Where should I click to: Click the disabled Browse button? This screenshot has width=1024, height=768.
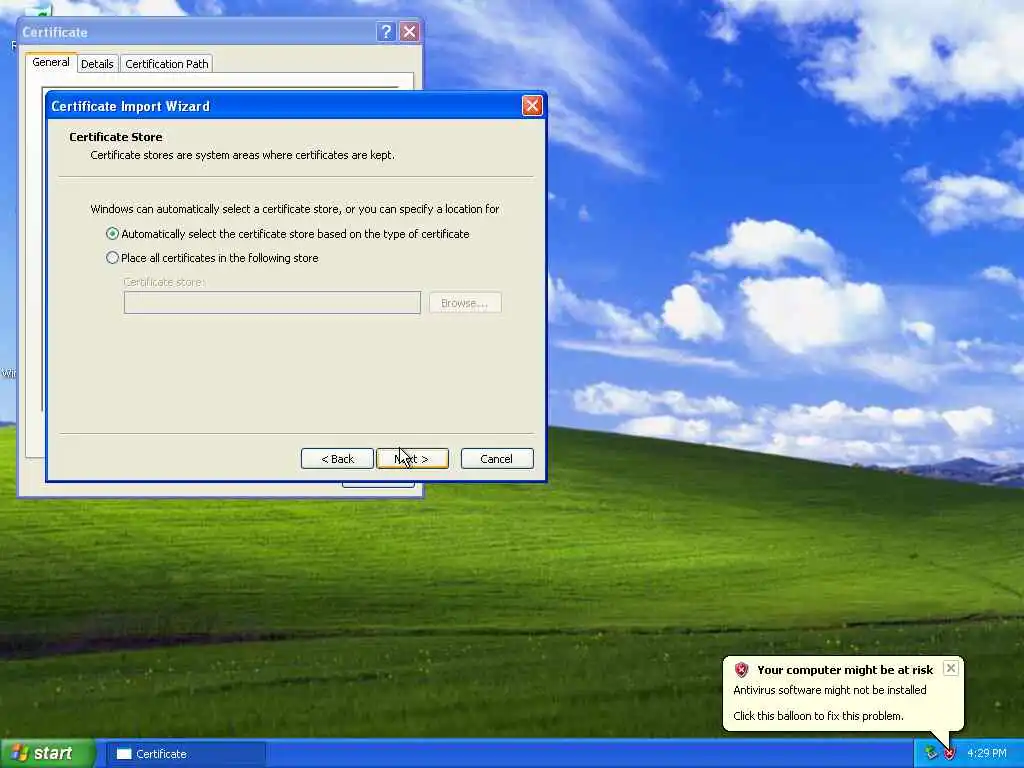(465, 303)
